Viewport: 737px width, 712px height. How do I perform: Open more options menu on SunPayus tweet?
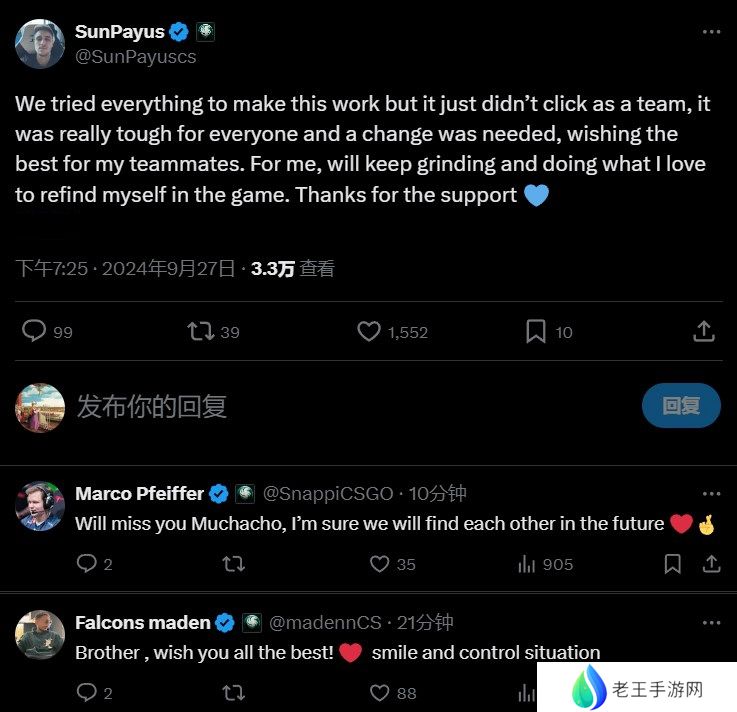point(711,32)
